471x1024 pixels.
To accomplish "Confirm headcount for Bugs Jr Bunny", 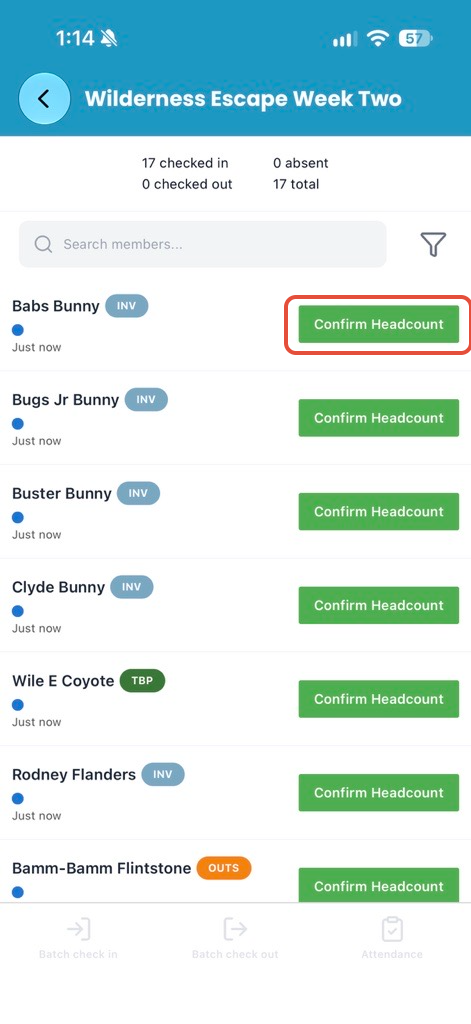I will (x=379, y=418).
